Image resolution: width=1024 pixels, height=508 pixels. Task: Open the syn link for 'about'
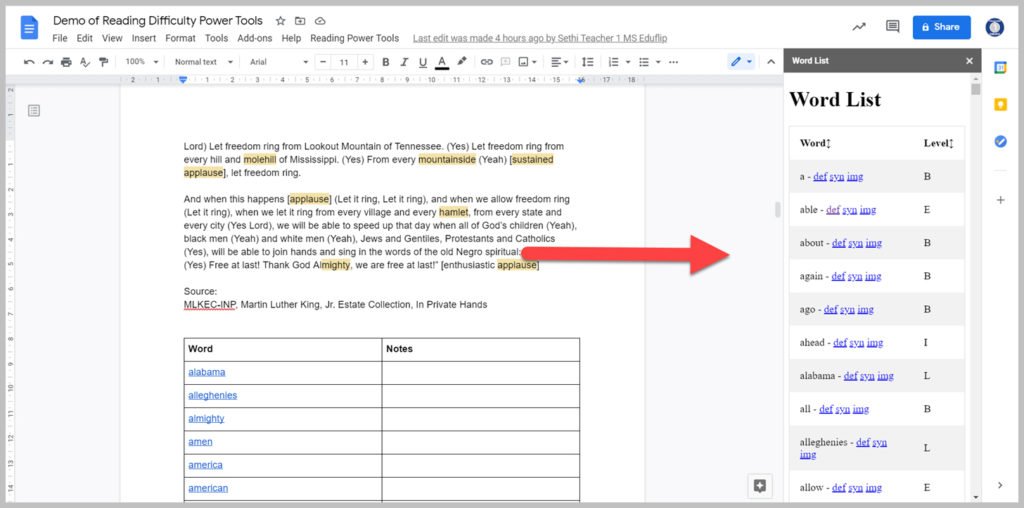(x=856, y=243)
